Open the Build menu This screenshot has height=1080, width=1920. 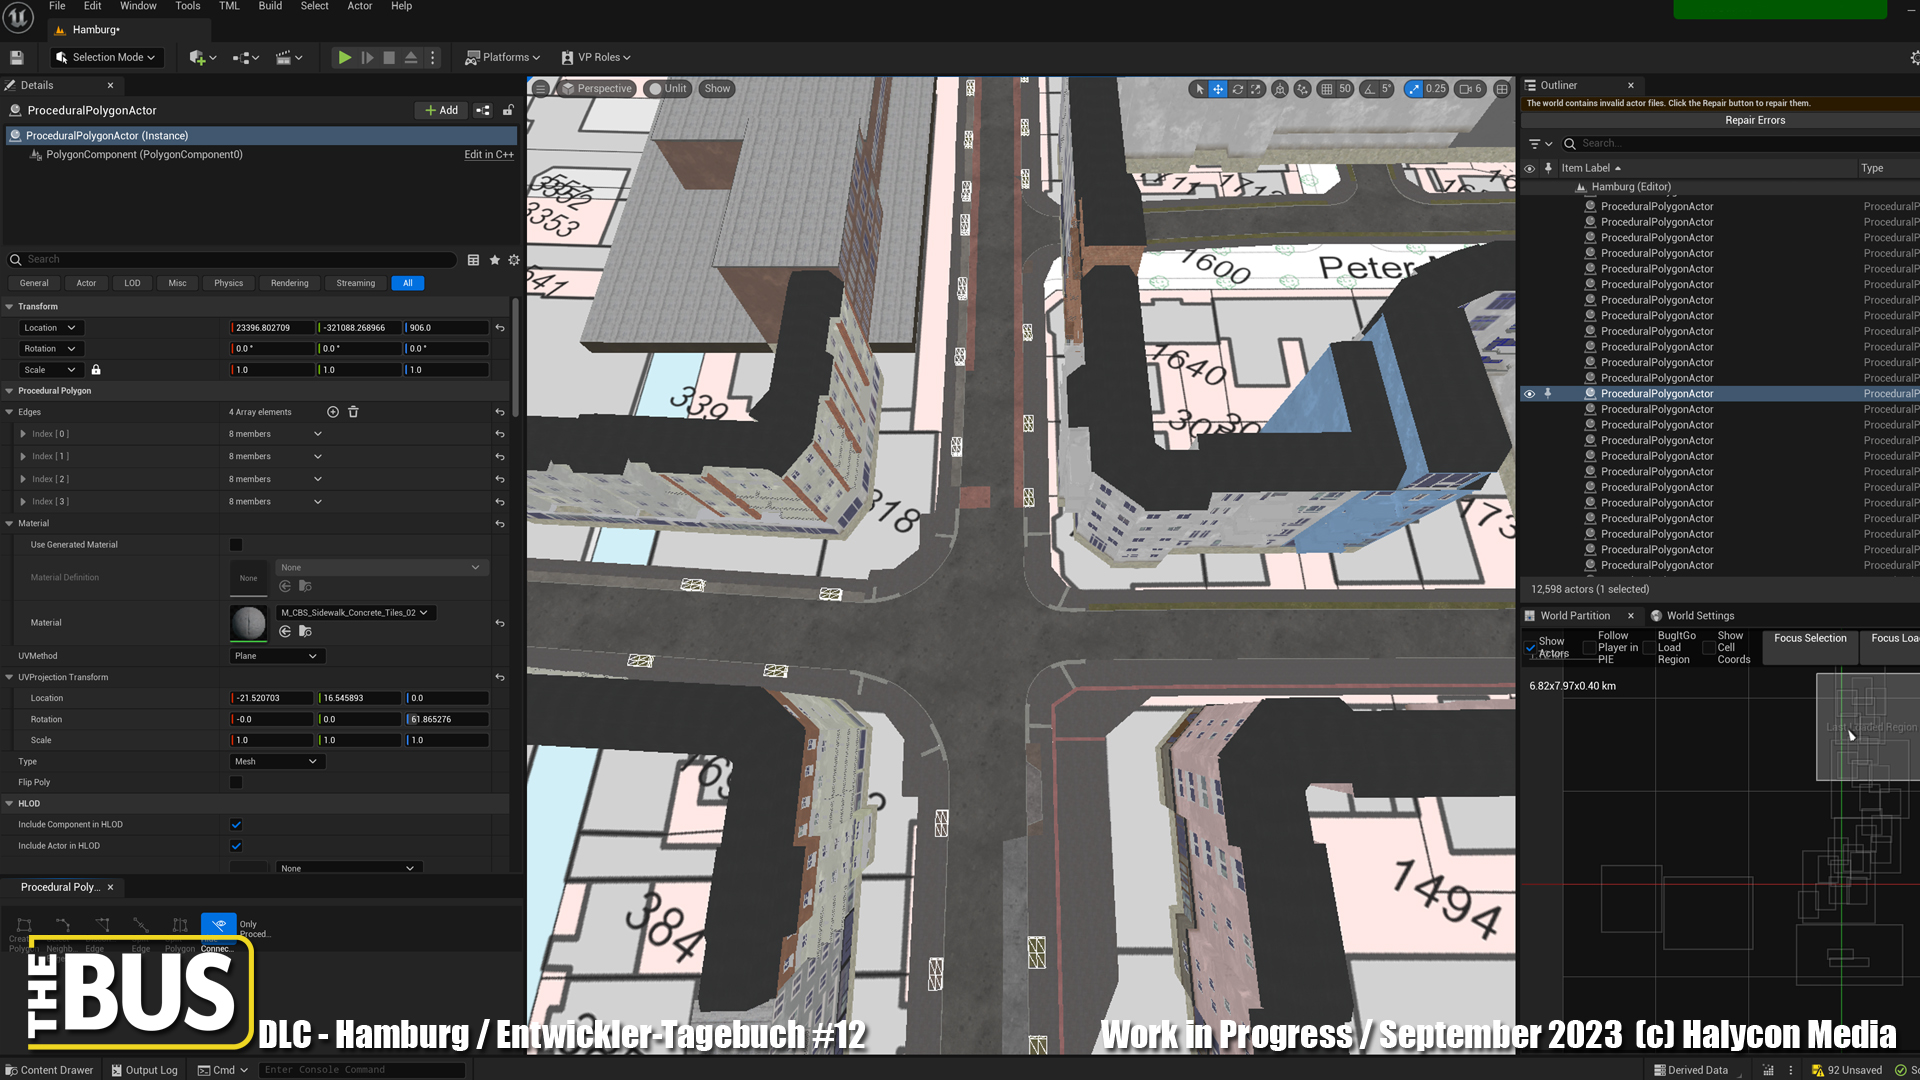[x=270, y=6]
